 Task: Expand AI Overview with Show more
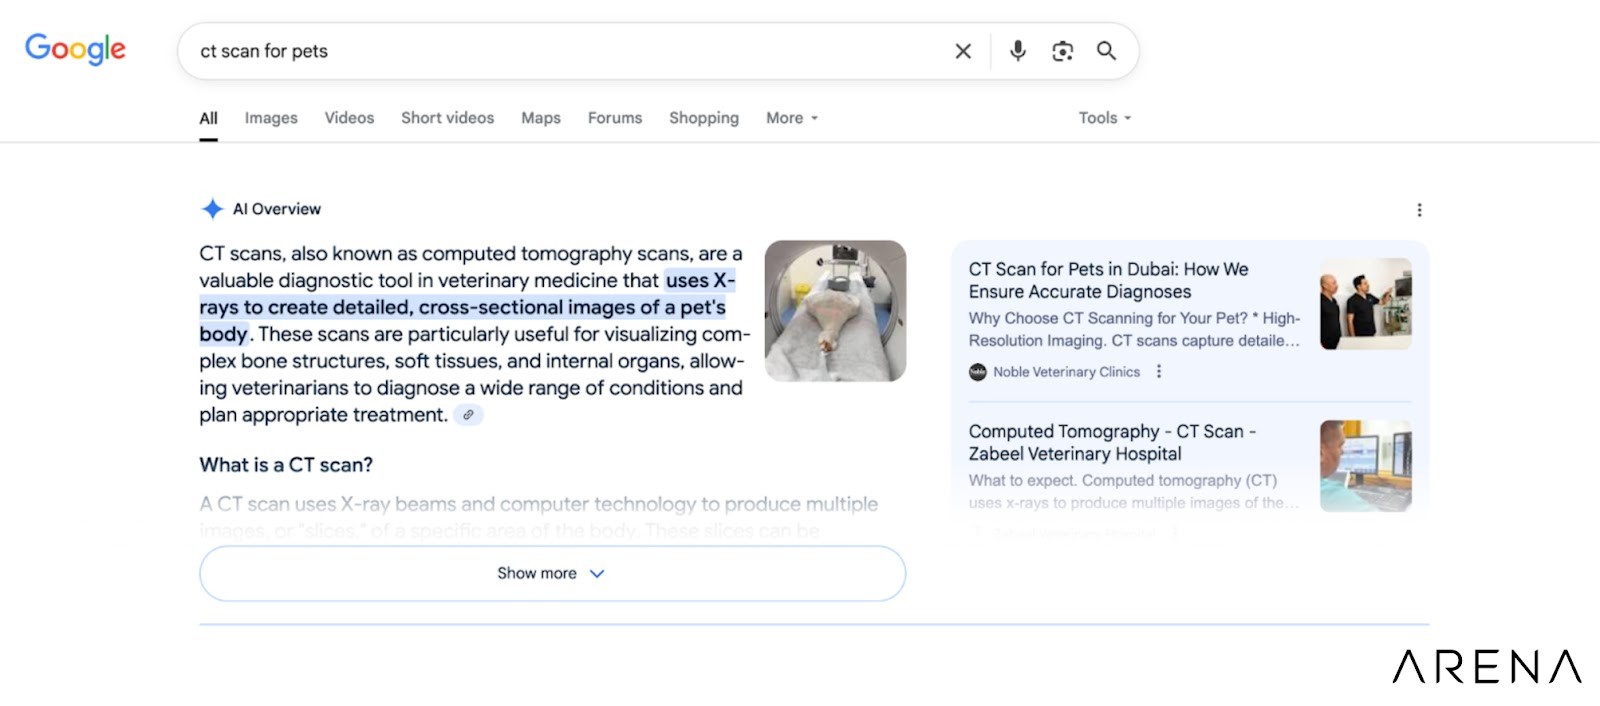[x=552, y=573]
